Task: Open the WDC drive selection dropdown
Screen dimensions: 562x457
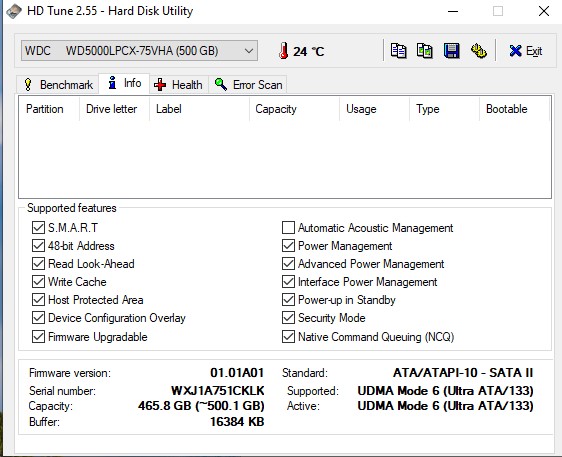Action: point(139,51)
